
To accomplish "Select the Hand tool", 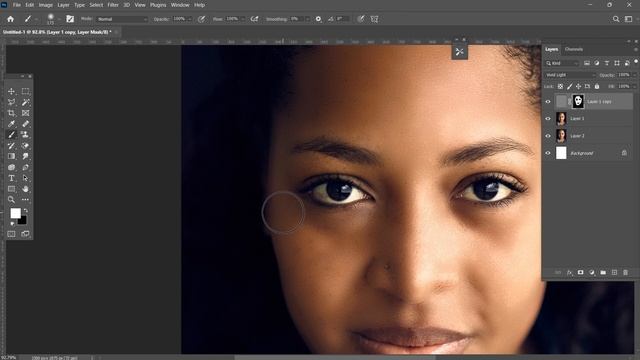I will [x=25, y=189].
